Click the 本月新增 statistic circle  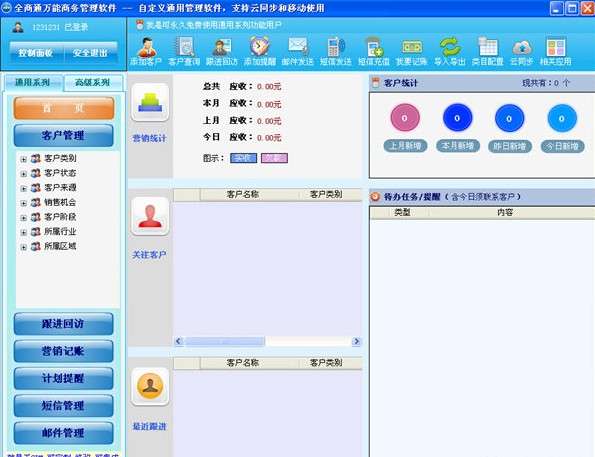457,118
